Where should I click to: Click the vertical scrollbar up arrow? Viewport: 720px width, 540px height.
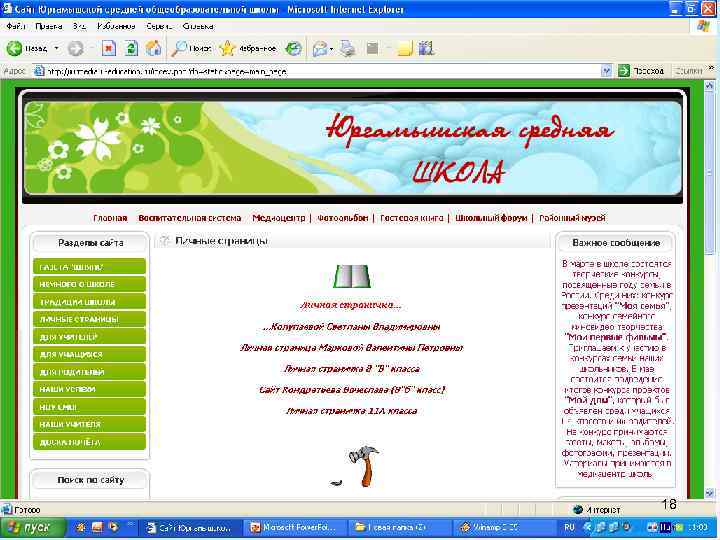[x=710, y=85]
